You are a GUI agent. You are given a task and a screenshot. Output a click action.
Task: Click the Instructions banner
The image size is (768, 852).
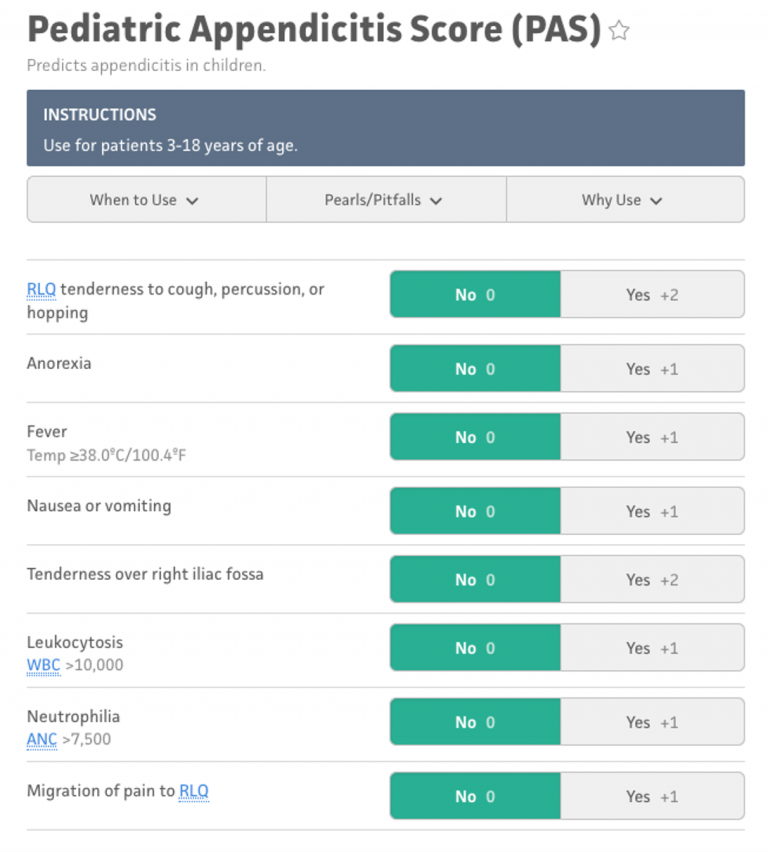tap(385, 129)
